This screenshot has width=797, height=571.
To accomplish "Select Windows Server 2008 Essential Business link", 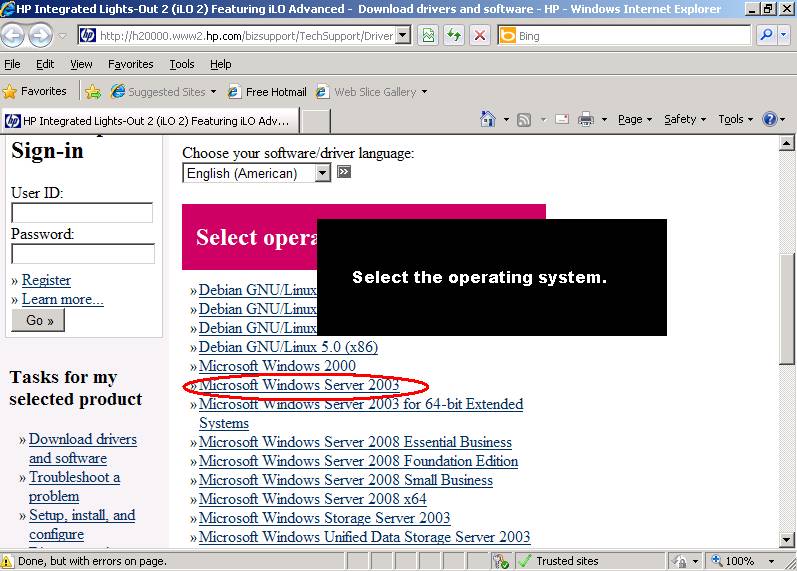I will click(x=355, y=442).
